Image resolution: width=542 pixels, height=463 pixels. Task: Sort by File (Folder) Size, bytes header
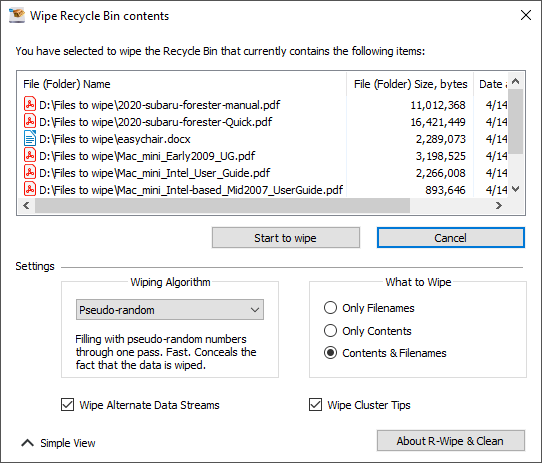click(x=410, y=84)
